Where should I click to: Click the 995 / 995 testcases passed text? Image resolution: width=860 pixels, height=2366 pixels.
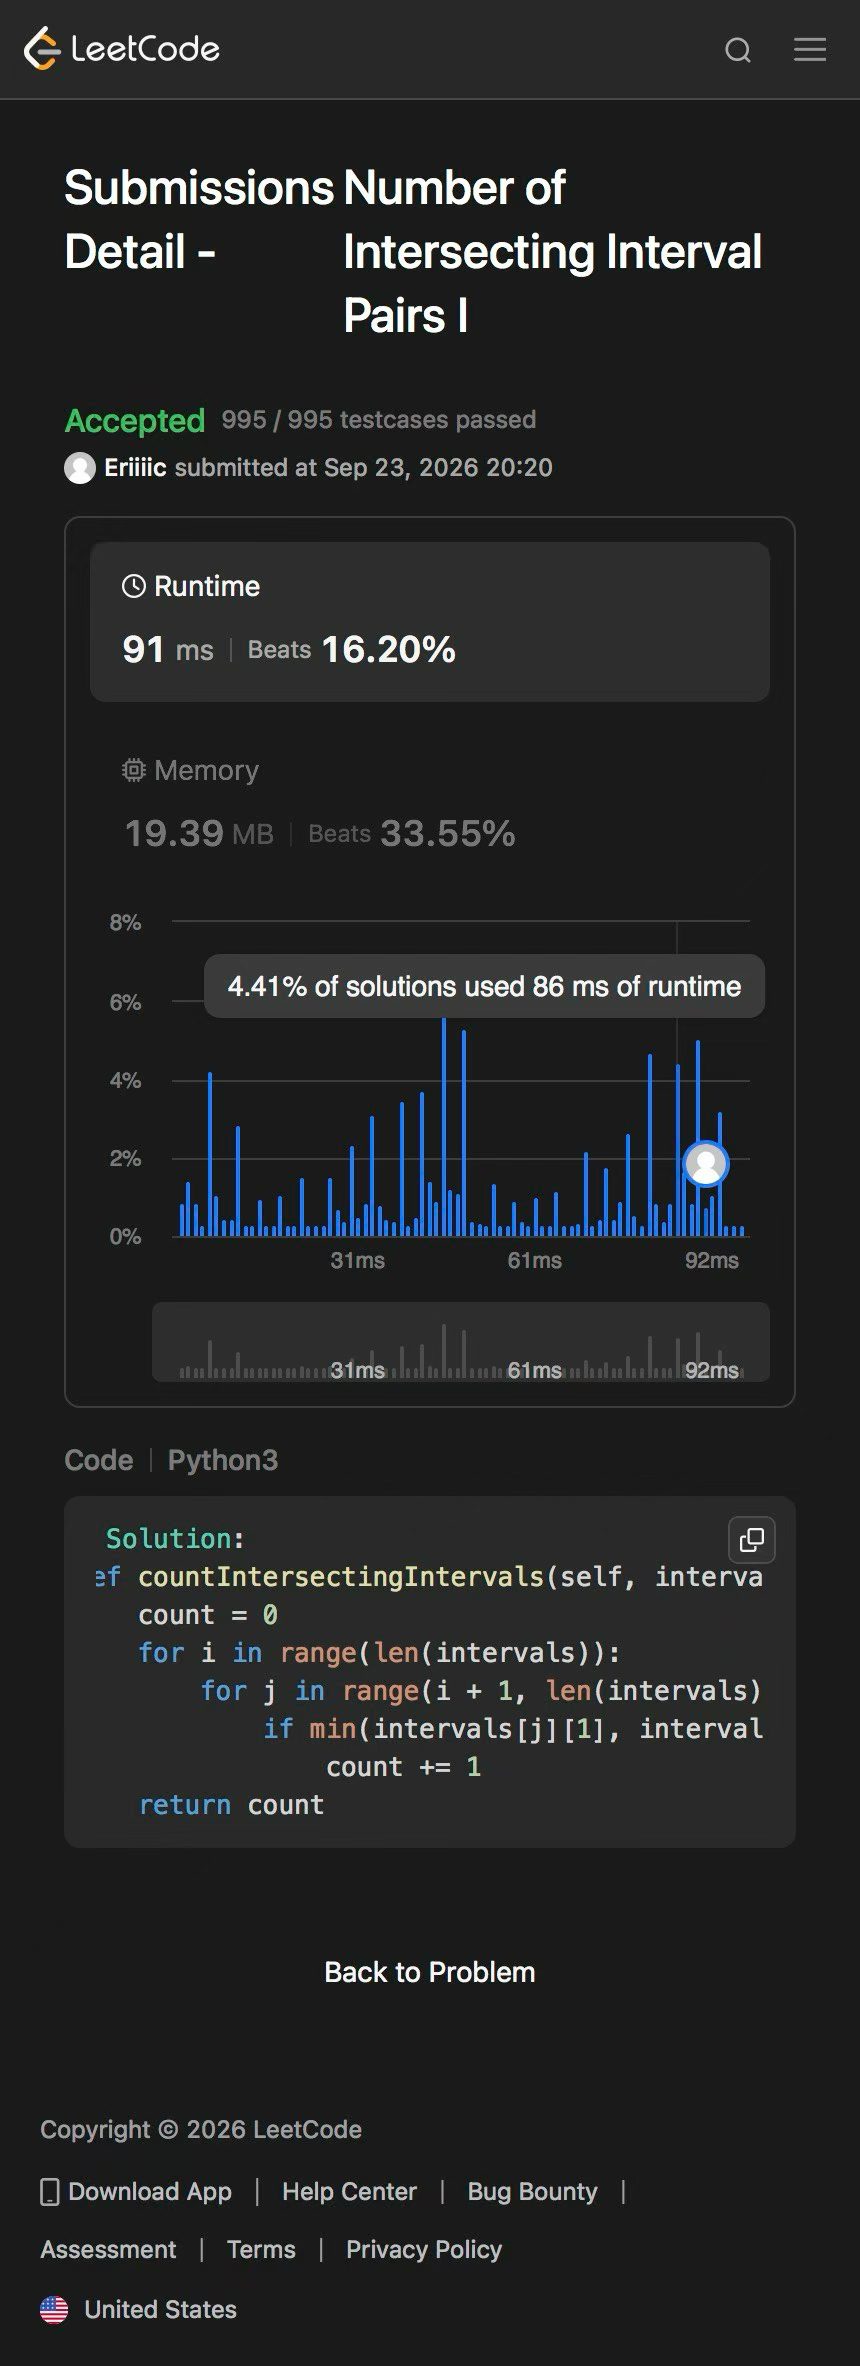click(379, 420)
